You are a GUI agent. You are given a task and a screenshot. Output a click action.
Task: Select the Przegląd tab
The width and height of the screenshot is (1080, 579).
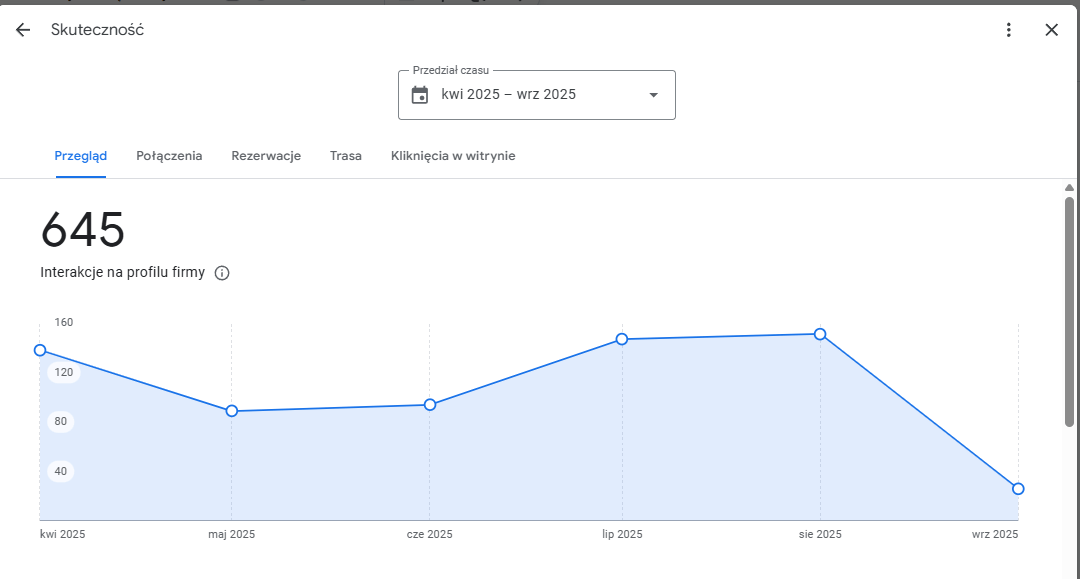[81, 156]
